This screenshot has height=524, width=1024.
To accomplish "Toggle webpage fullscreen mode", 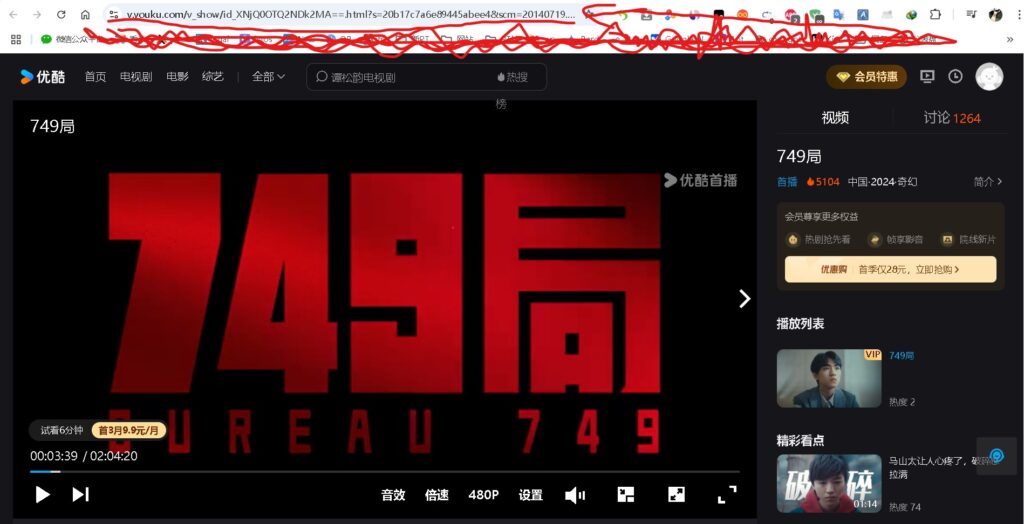I will pyautogui.click(x=676, y=495).
